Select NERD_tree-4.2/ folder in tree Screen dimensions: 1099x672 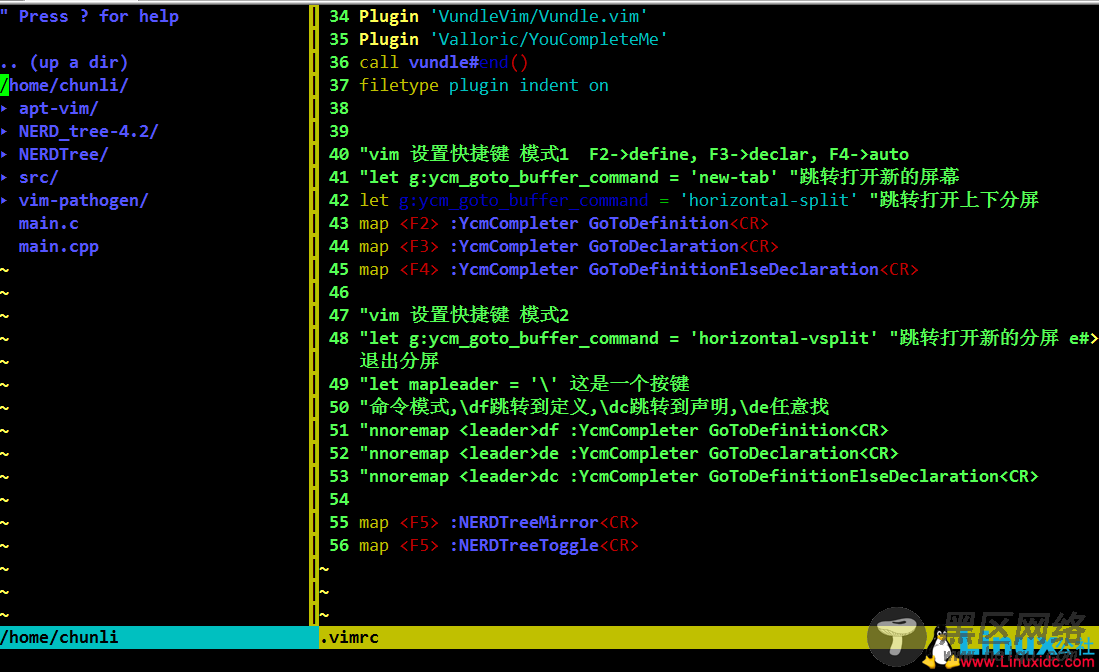tap(89, 132)
